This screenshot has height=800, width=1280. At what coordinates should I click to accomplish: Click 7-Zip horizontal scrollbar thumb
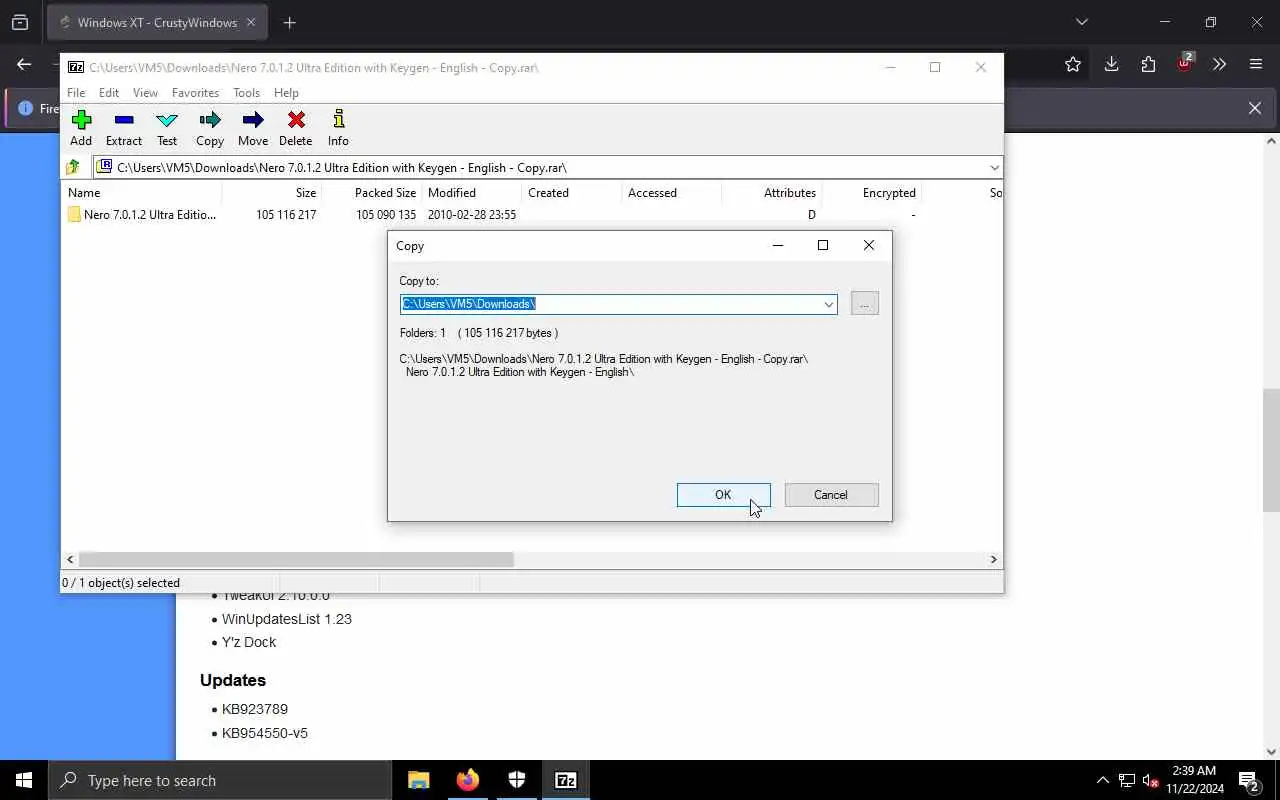(296, 560)
